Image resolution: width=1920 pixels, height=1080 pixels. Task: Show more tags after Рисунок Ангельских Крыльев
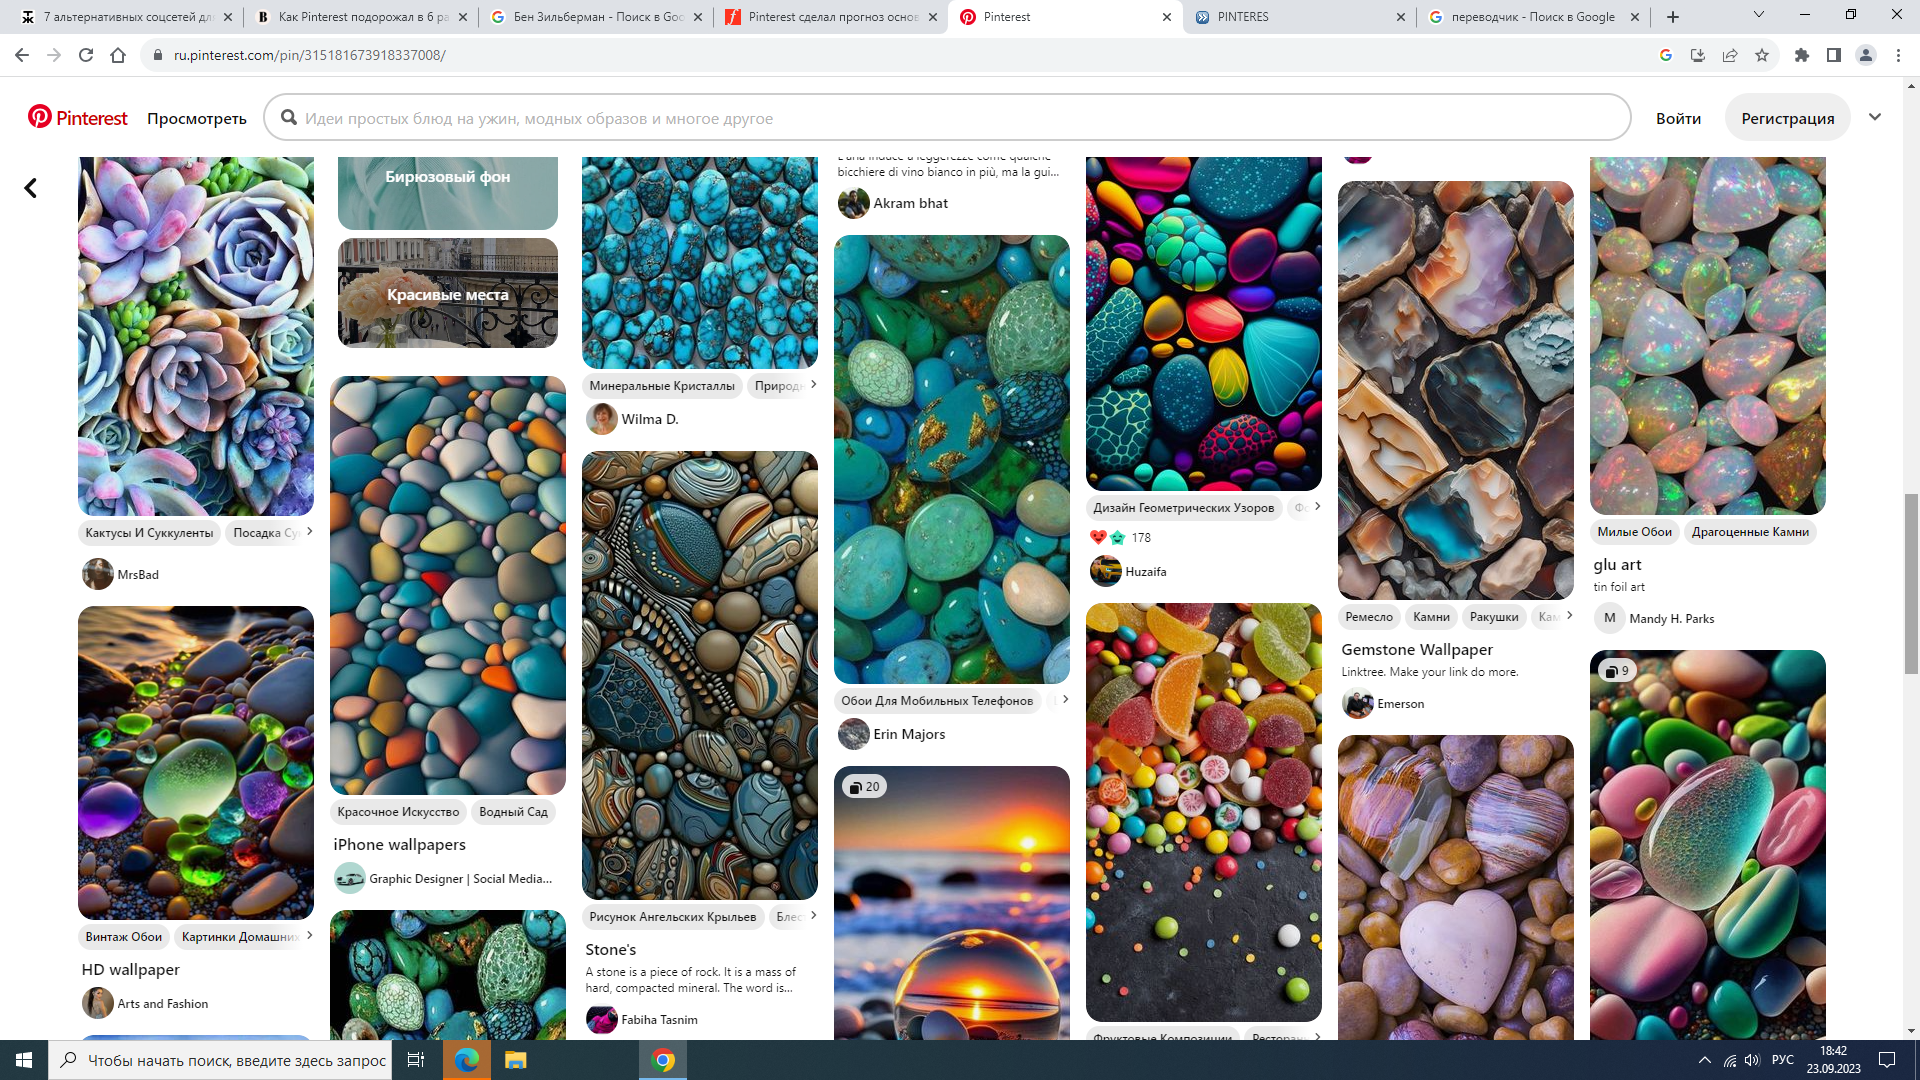[813, 915]
